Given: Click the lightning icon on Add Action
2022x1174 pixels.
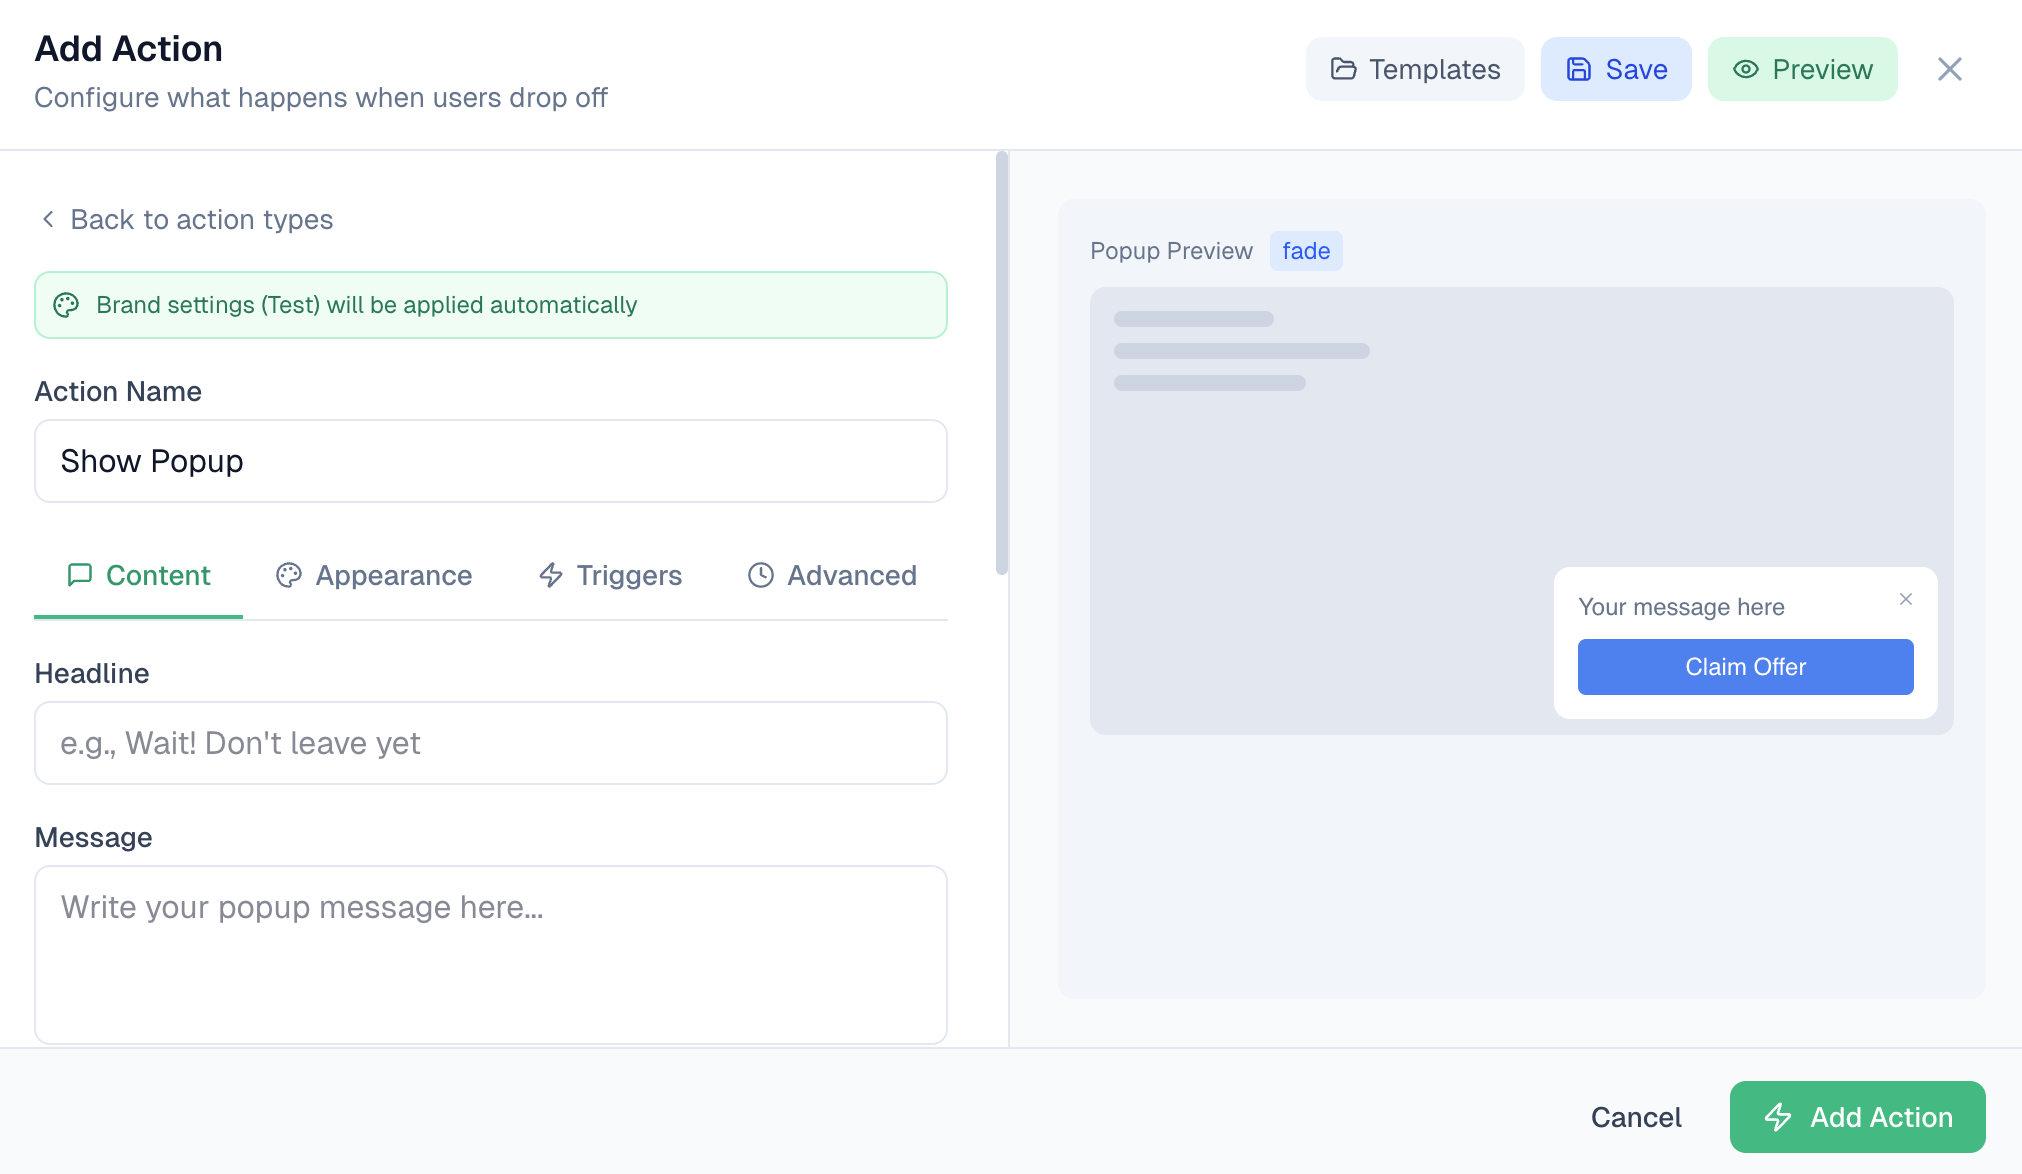Looking at the screenshot, I should (x=1777, y=1117).
